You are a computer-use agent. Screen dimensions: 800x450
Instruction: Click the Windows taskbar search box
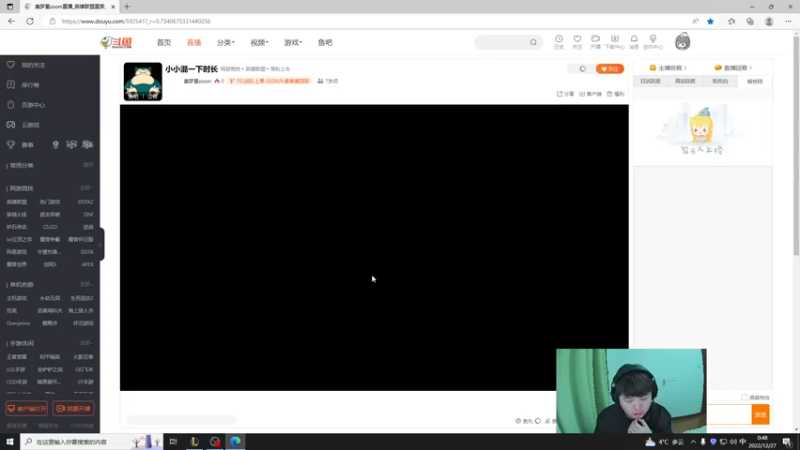pyautogui.click(x=91, y=441)
